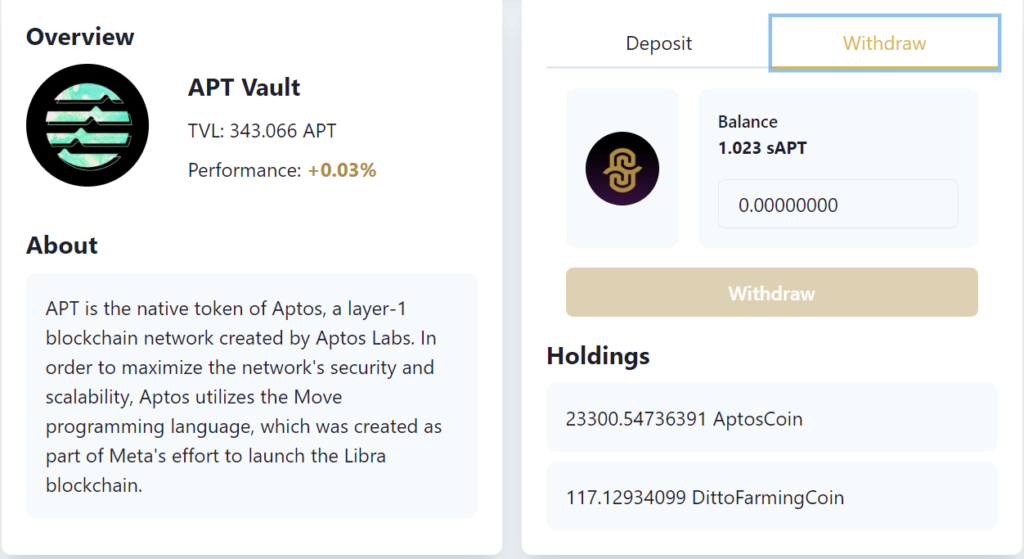Click the +0.03% performance value
Image resolution: width=1024 pixels, height=559 pixels.
(x=342, y=171)
